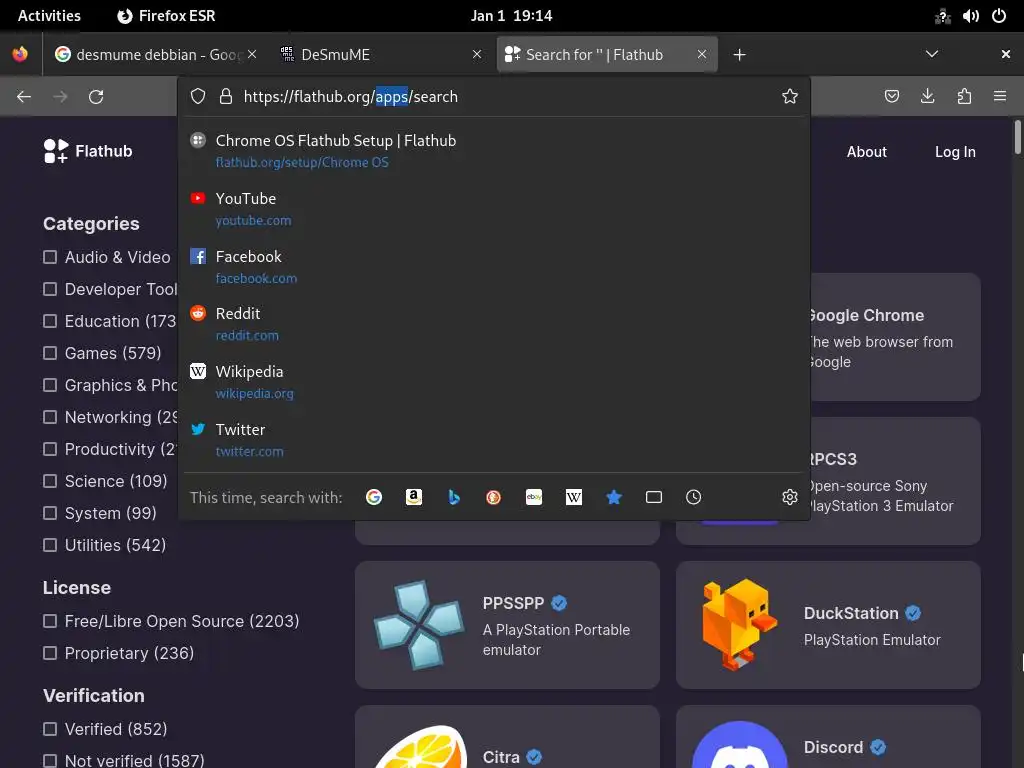Search open tabs using the tab icon
Image resolution: width=1024 pixels, height=768 pixels.
coord(654,498)
